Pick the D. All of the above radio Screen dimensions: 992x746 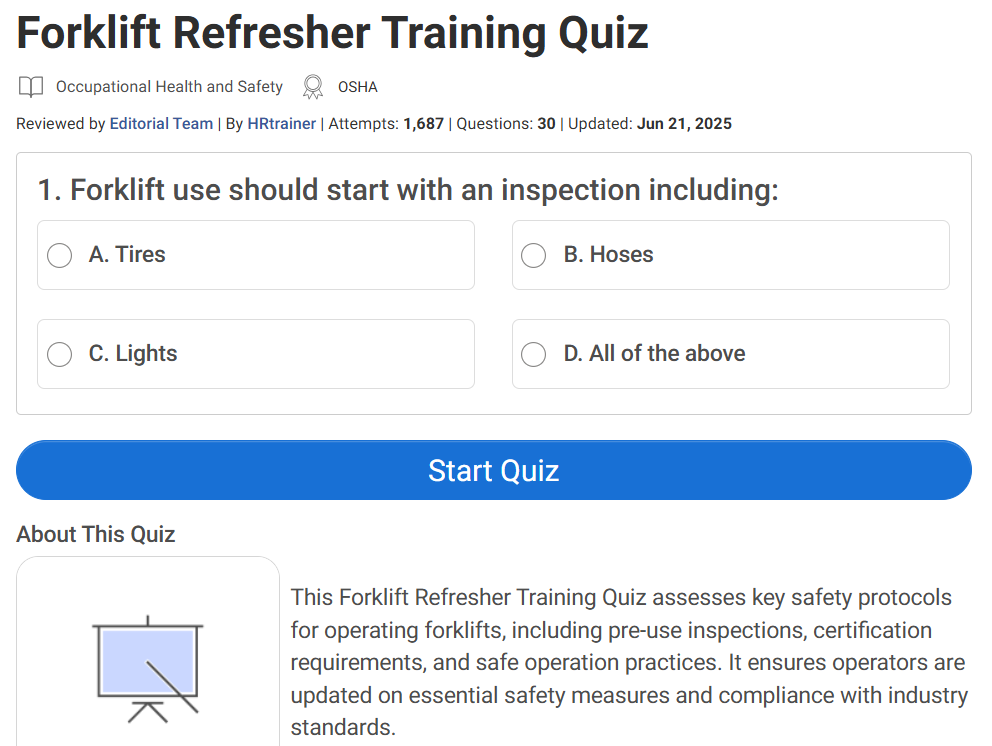[534, 354]
